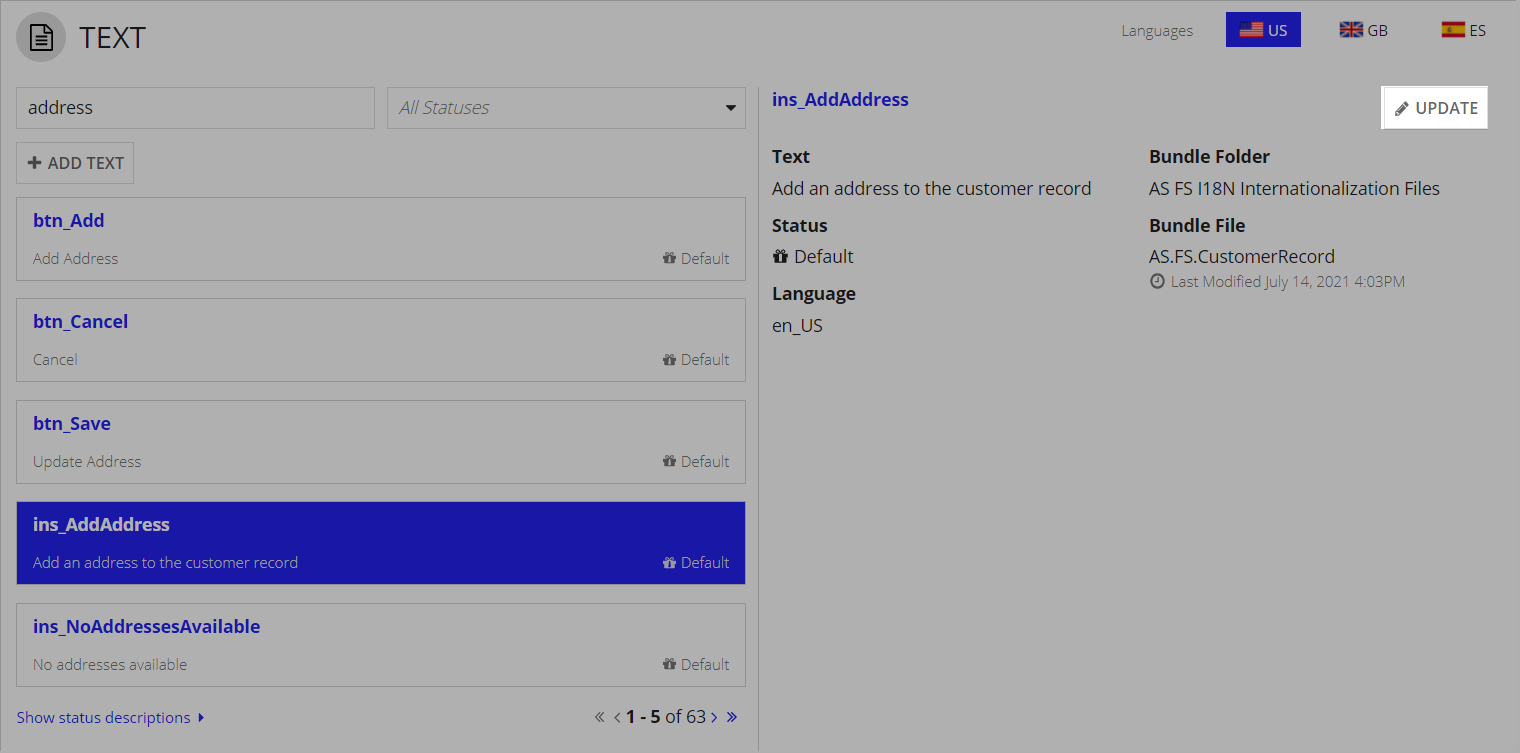Open the btn_Save text entry
This screenshot has height=753, width=1520.
[x=381, y=442]
